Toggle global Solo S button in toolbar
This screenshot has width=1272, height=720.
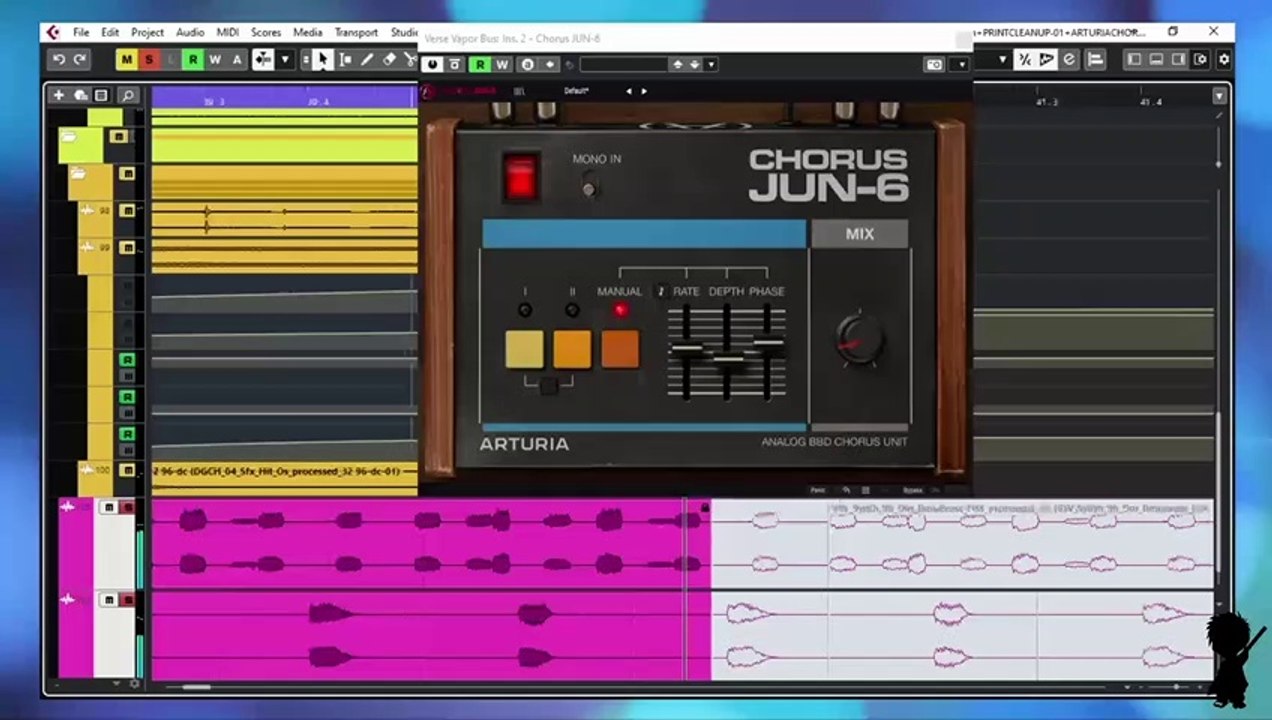(x=149, y=60)
